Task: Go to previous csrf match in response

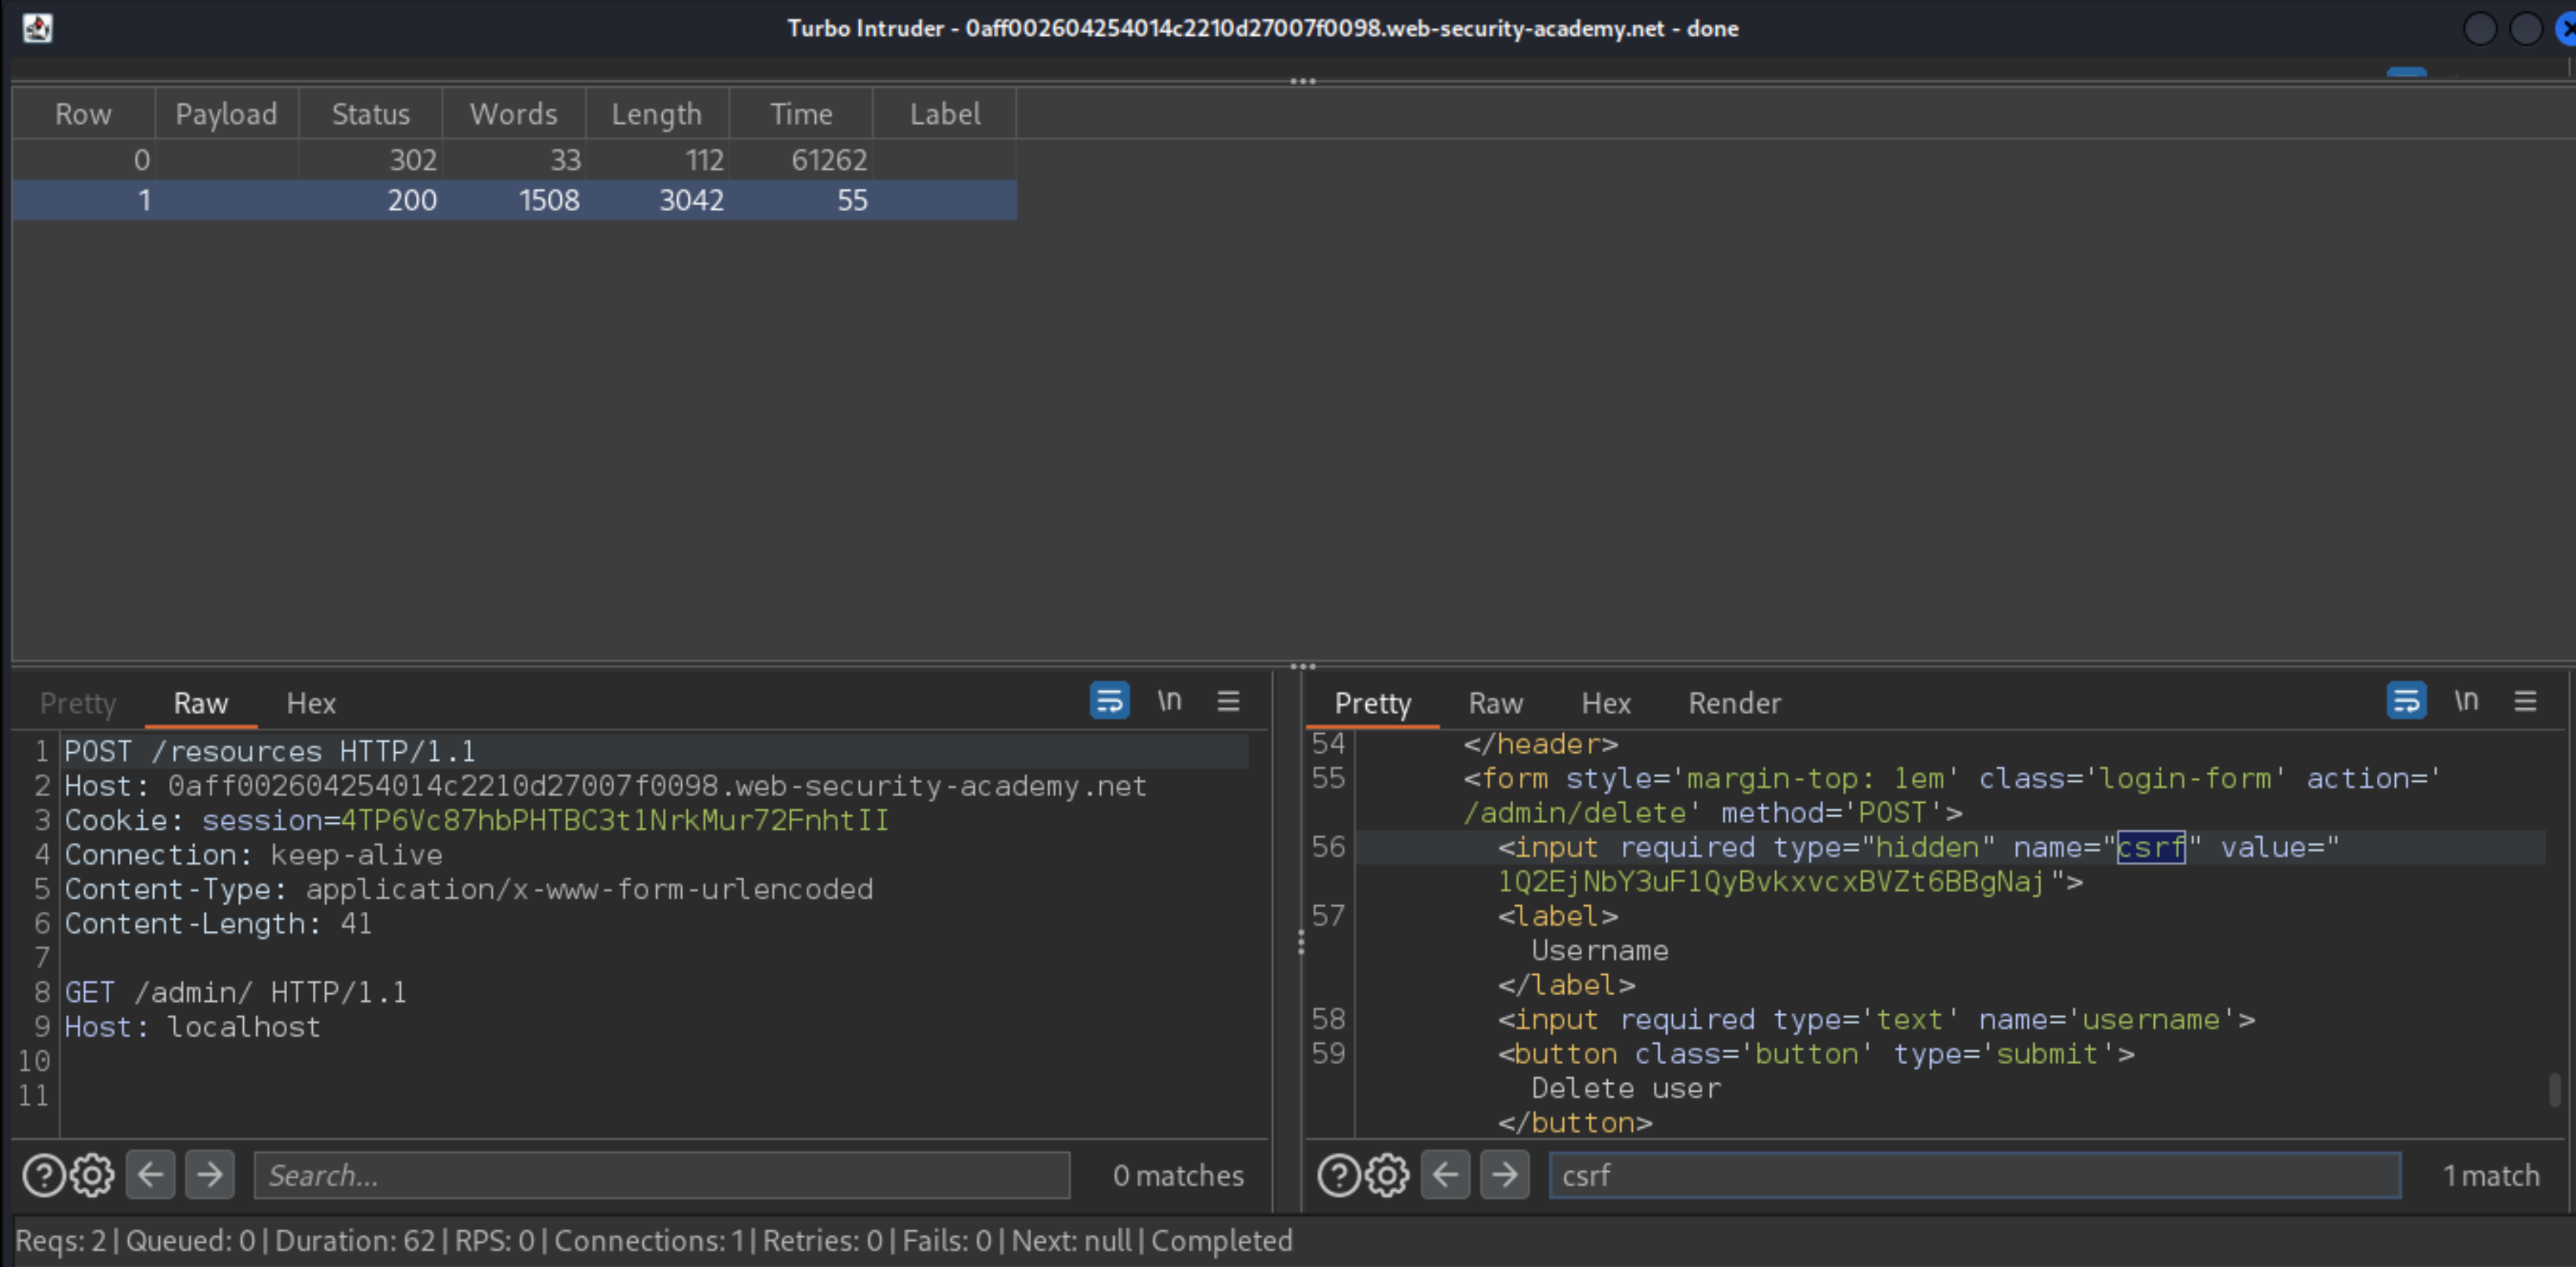Action: [1446, 1174]
